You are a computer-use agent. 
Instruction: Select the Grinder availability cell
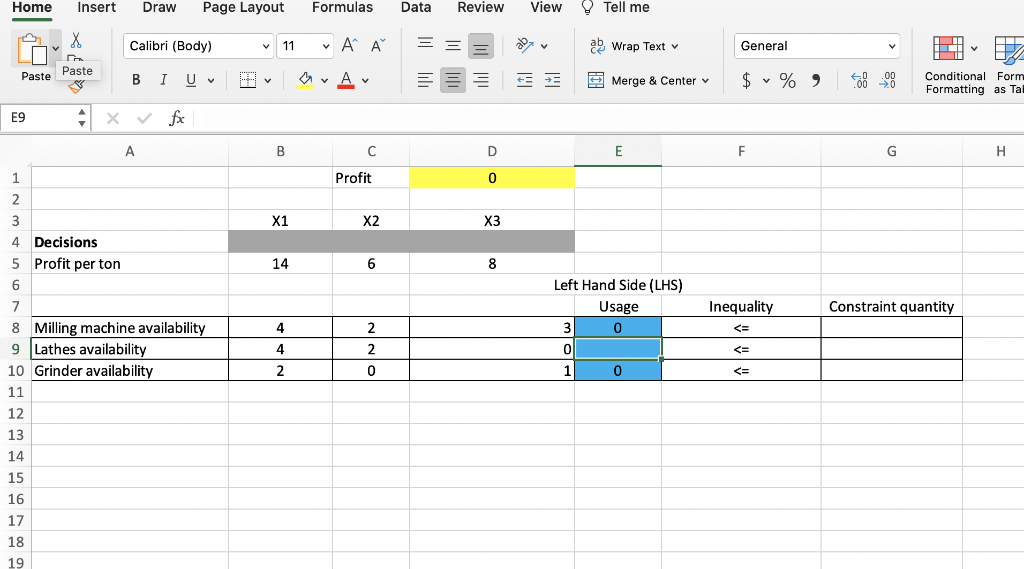click(130, 370)
